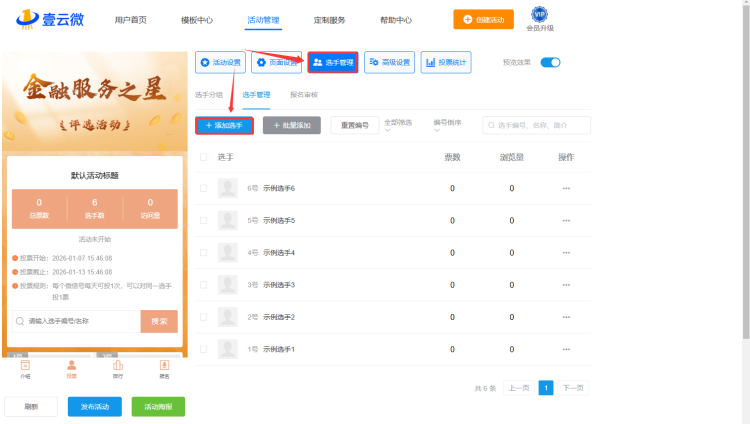Tick the checkbox for 示例选手5

(x=204, y=220)
